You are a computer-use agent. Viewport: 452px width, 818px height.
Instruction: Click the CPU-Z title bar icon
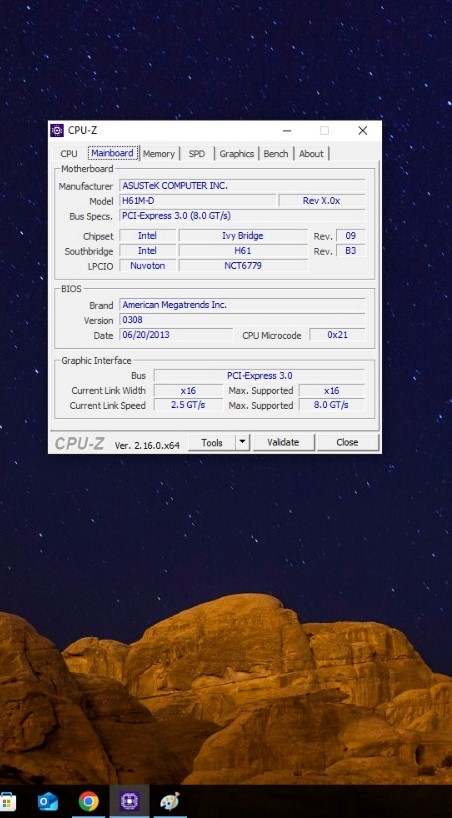click(57, 130)
